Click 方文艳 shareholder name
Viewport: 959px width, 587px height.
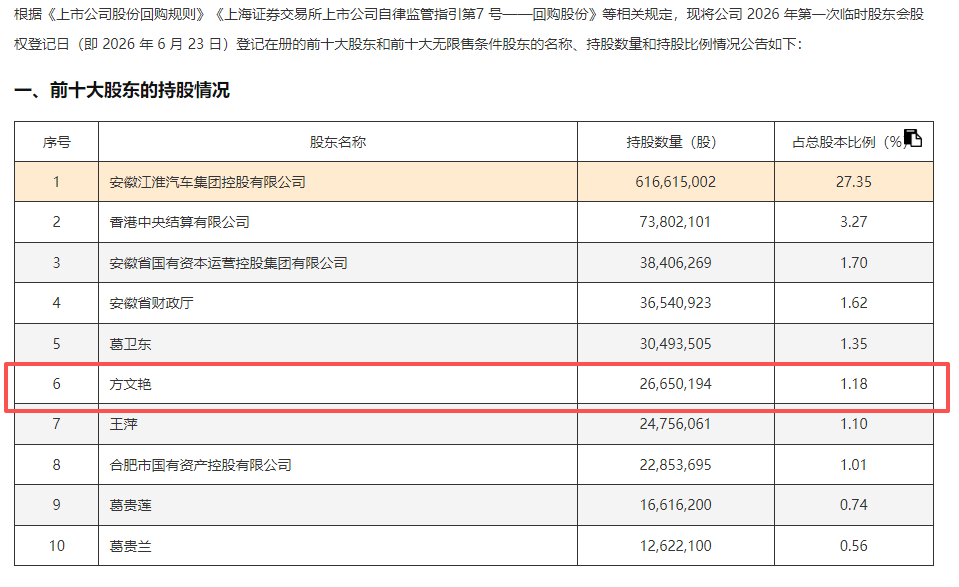tap(130, 384)
